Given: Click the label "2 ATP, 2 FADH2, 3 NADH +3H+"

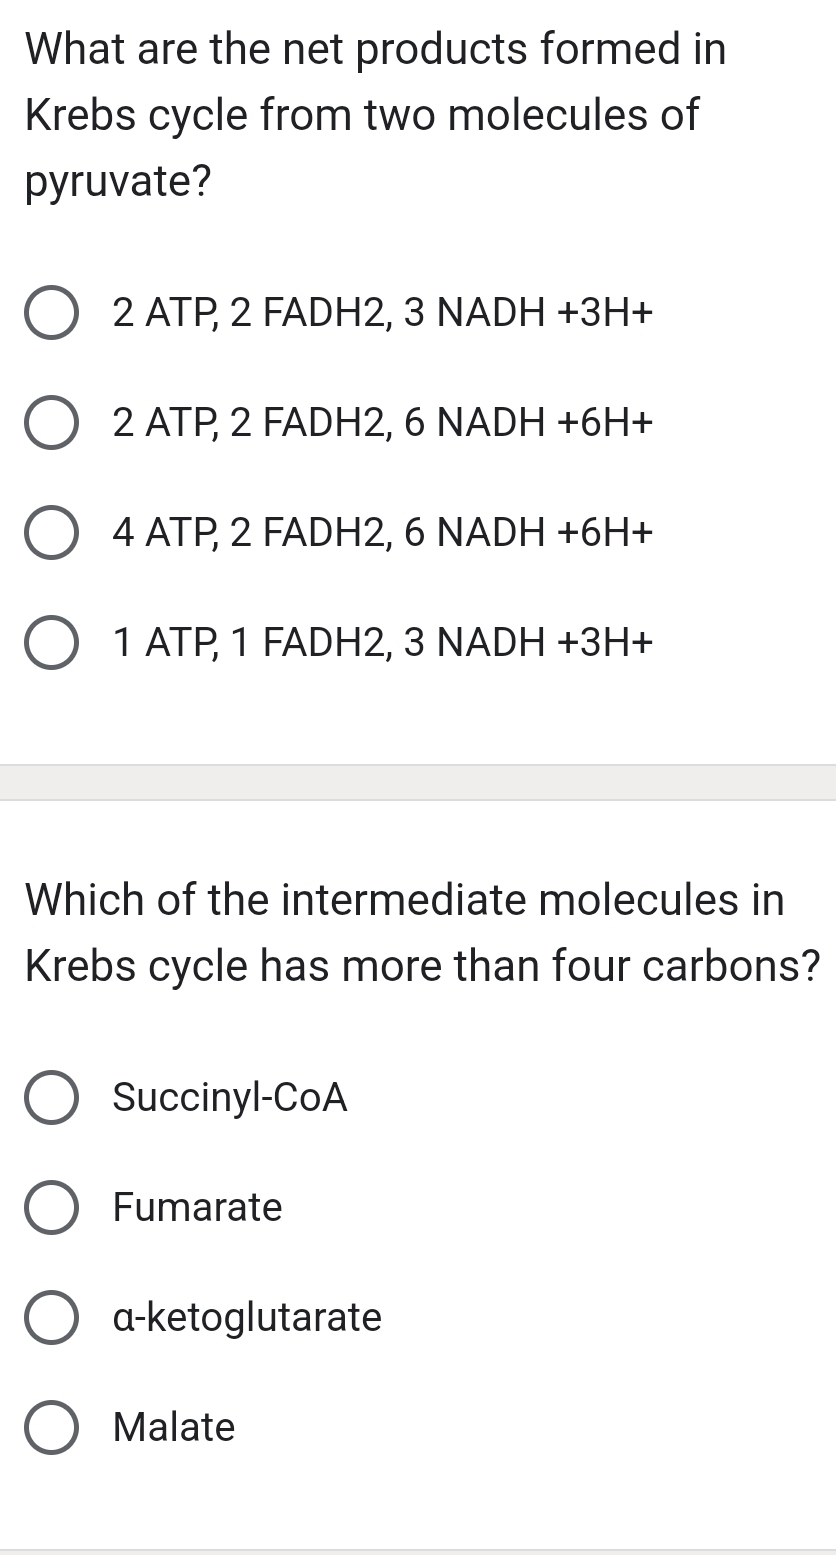Looking at the screenshot, I should click(x=383, y=313).
